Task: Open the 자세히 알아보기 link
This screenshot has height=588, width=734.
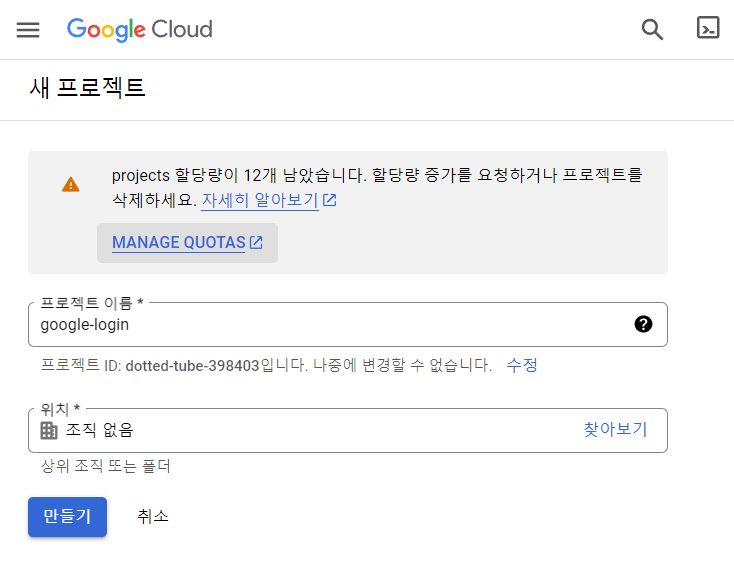Action: [260, 200]
